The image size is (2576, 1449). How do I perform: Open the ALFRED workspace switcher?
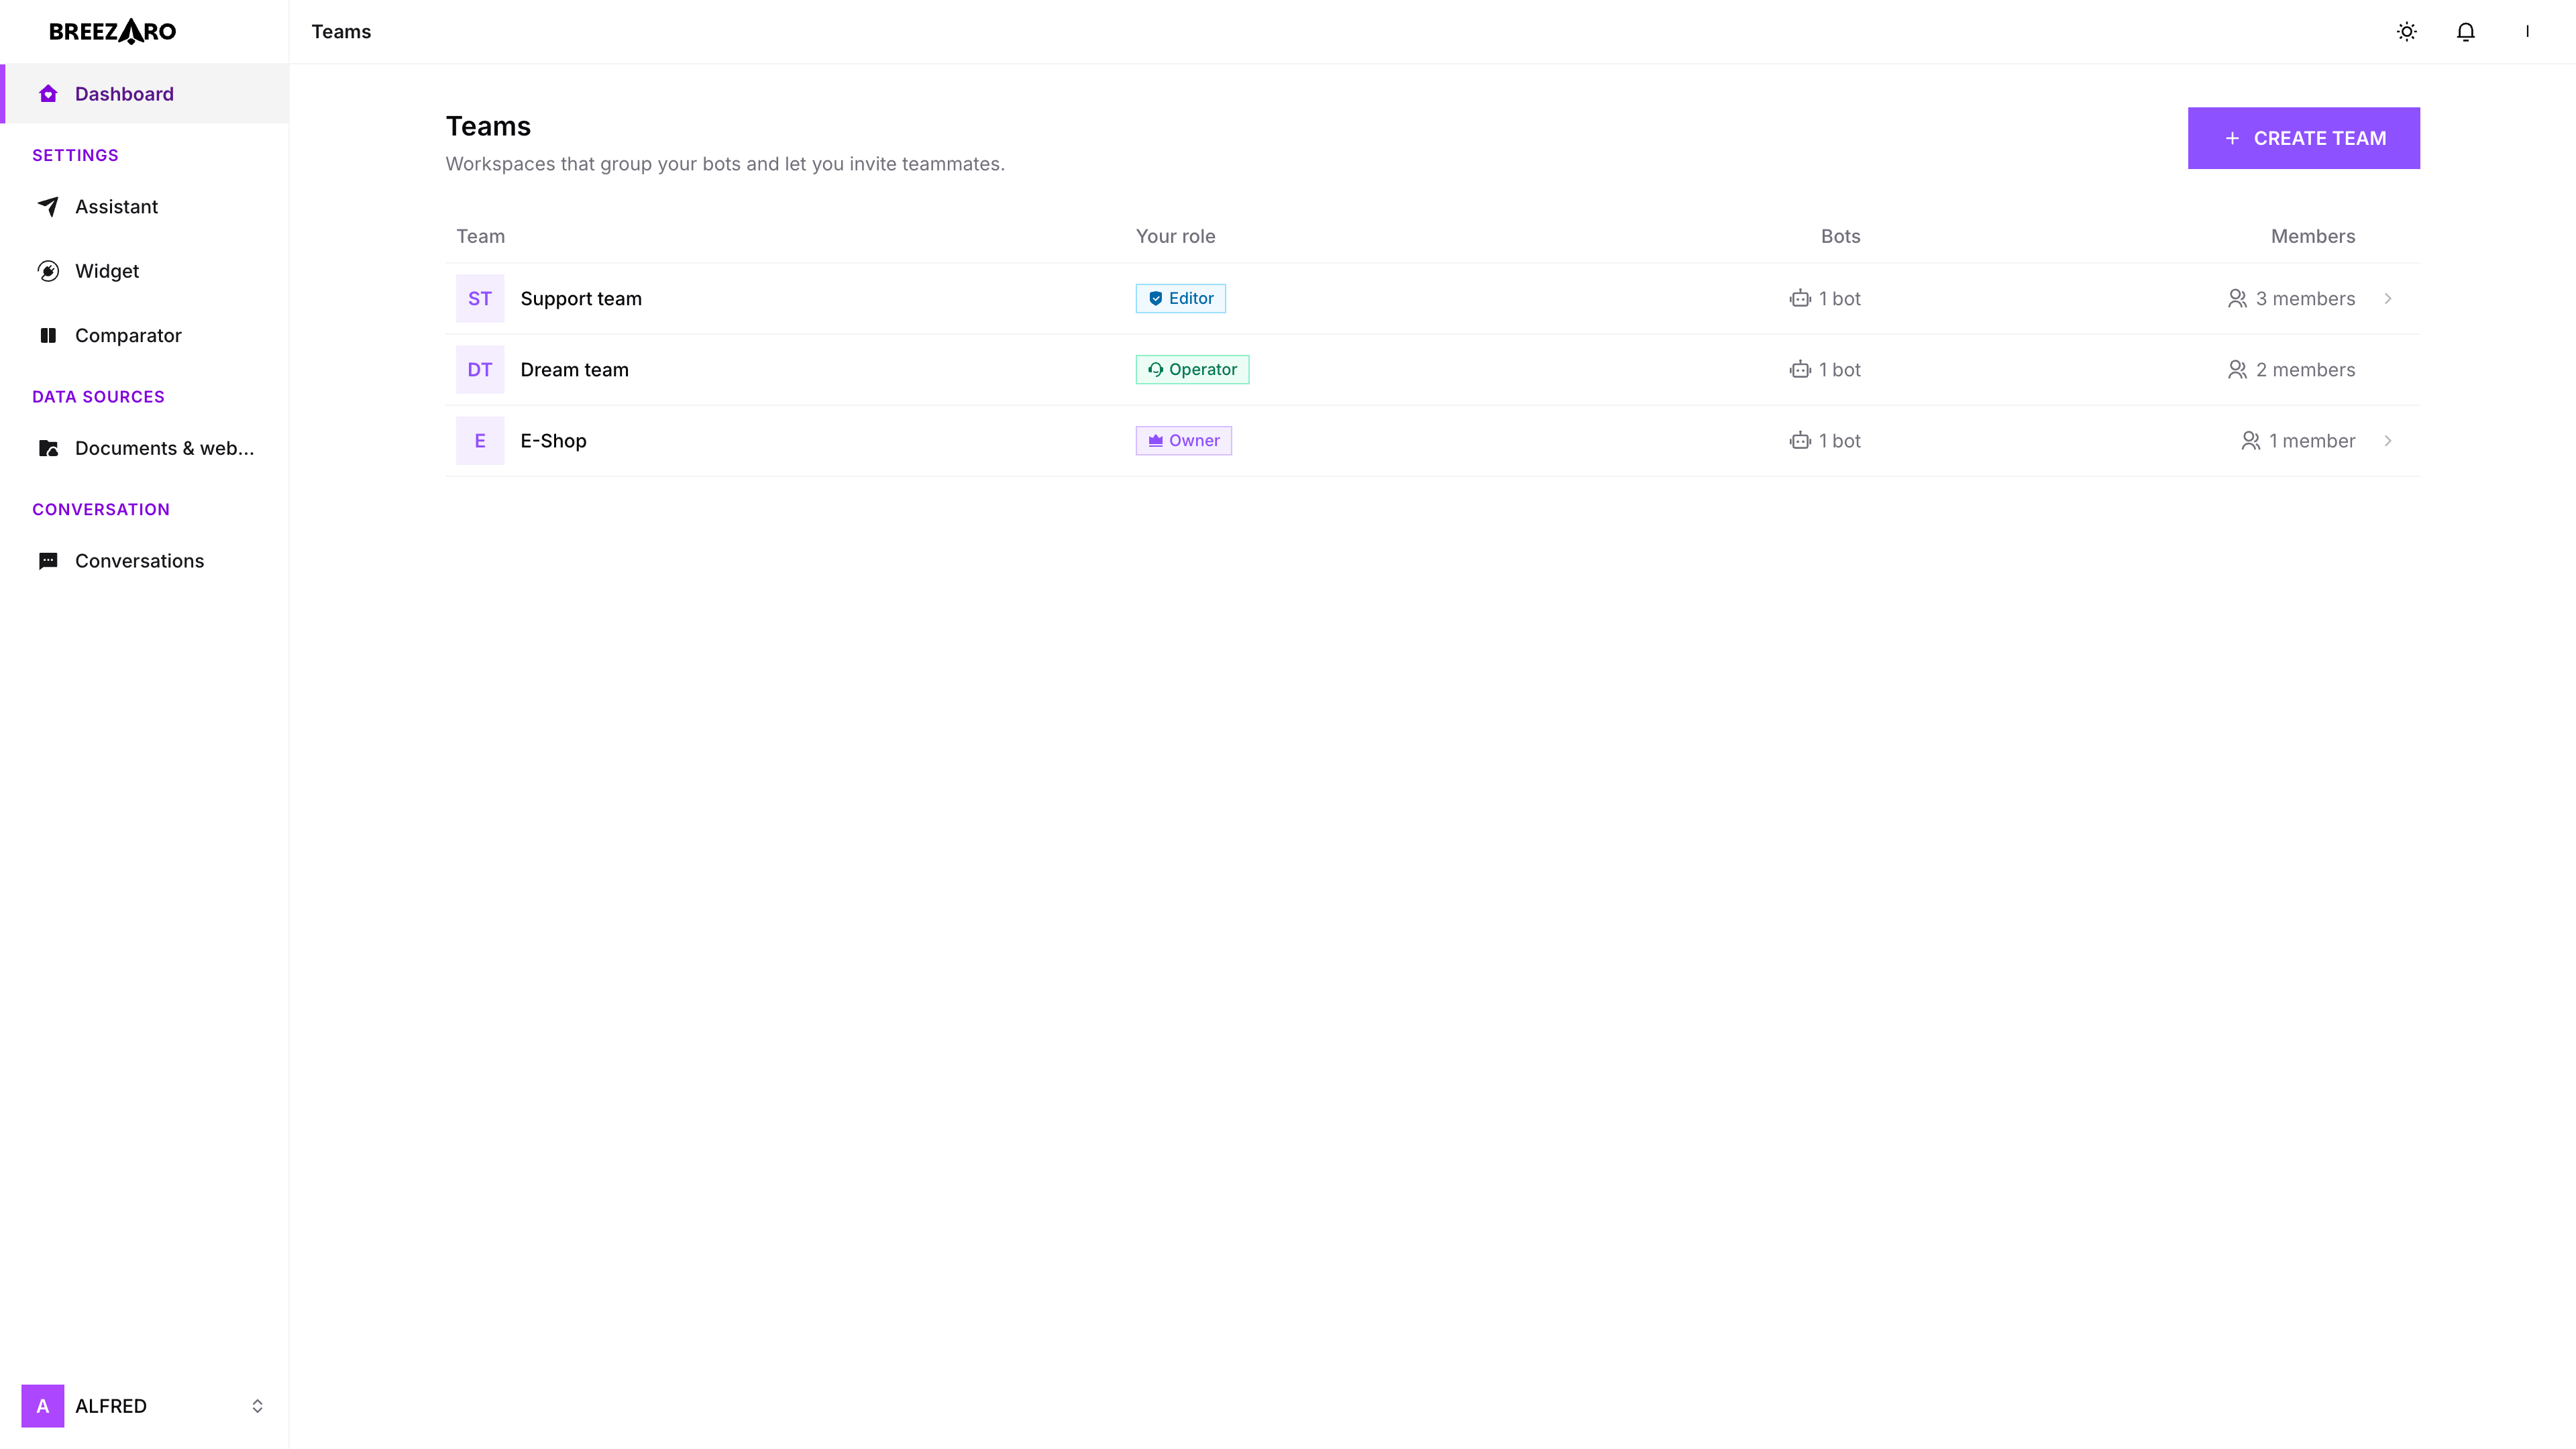tap(144, 1406)
